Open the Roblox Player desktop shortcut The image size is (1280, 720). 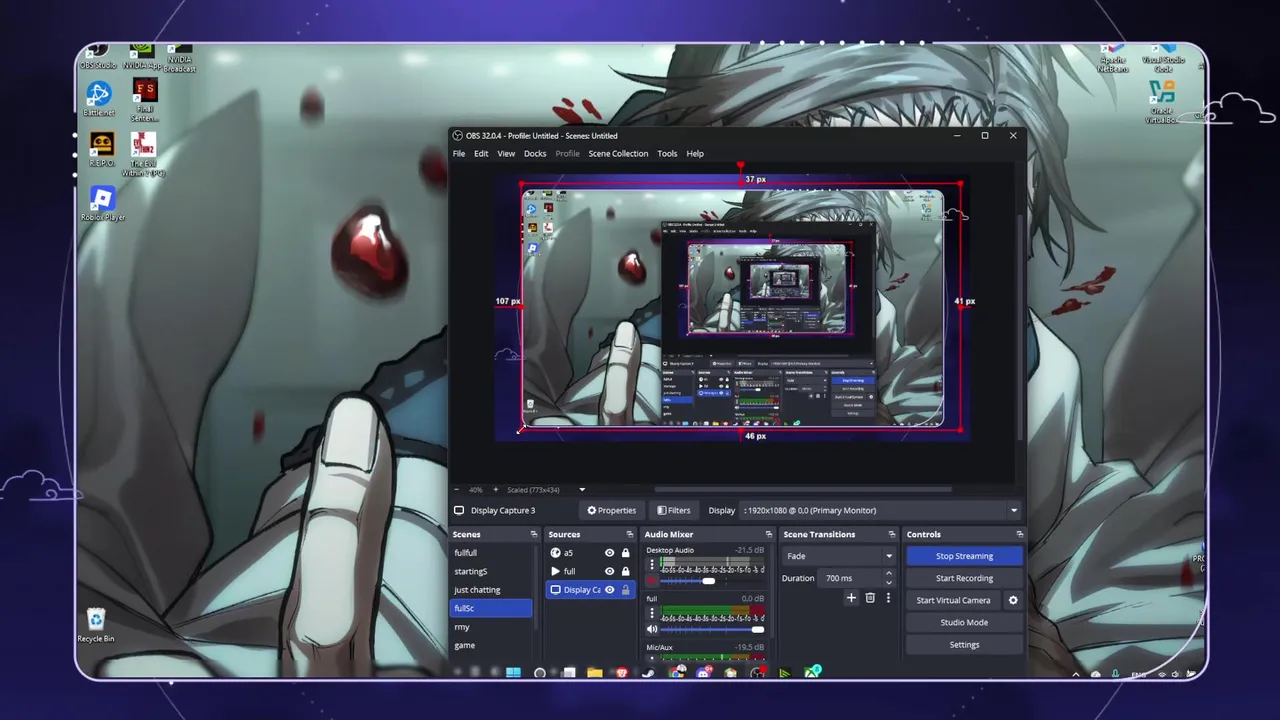click(102, 203)
